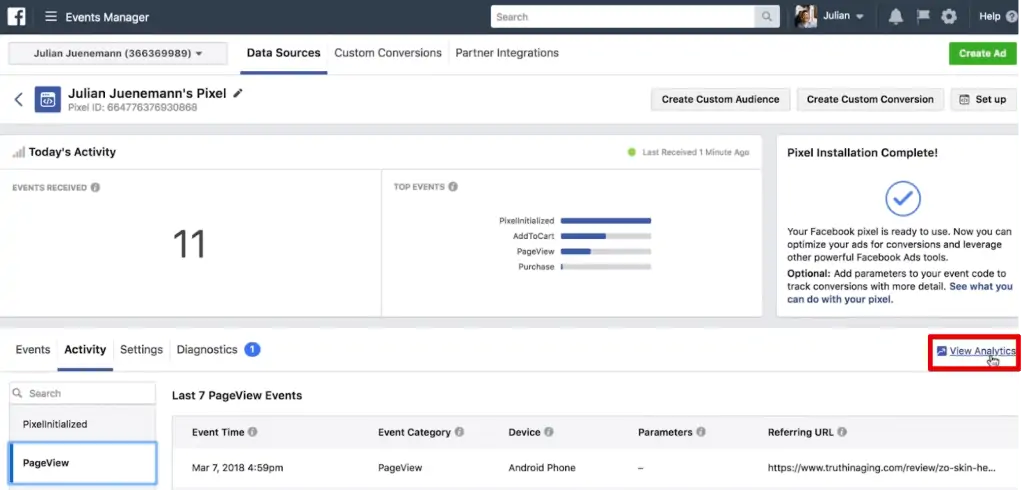Screen dimensions: 1024x490
Task: Click the Today's Activity bar chart icon
Action: click(x=19, y=152)
